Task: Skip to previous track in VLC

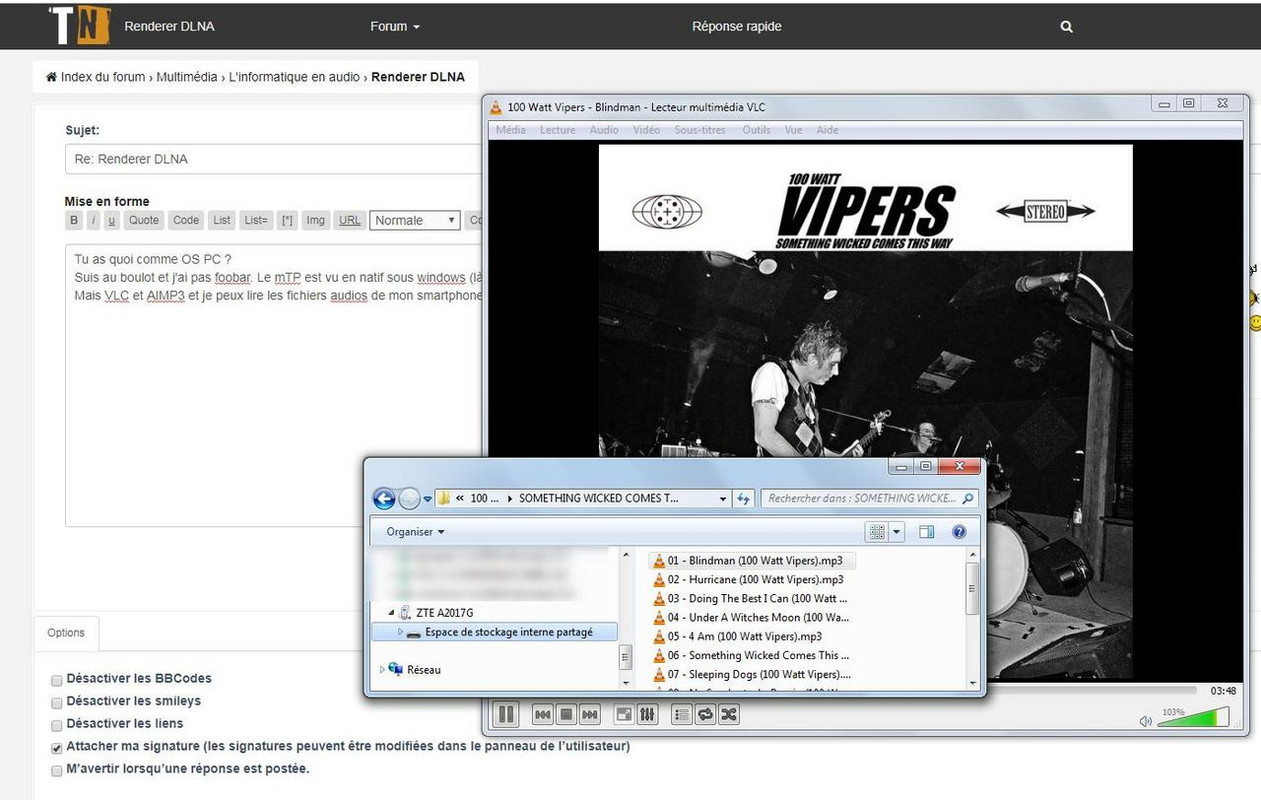Action: (x=543, y=714)
